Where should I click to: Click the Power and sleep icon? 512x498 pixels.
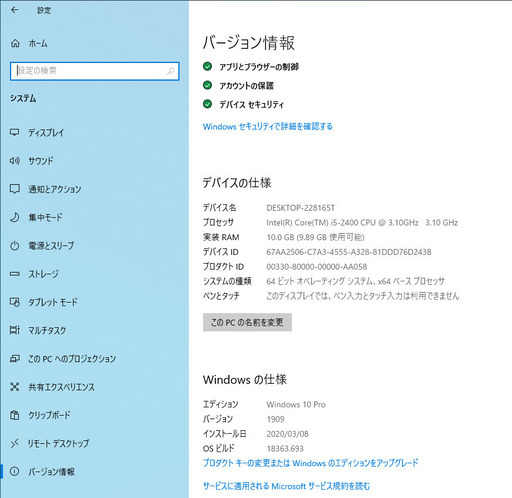14,246
